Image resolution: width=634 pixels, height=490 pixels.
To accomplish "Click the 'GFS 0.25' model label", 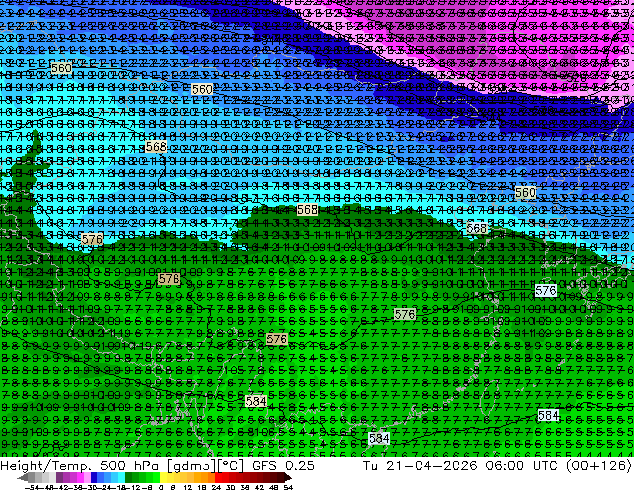I will point(283,466).
